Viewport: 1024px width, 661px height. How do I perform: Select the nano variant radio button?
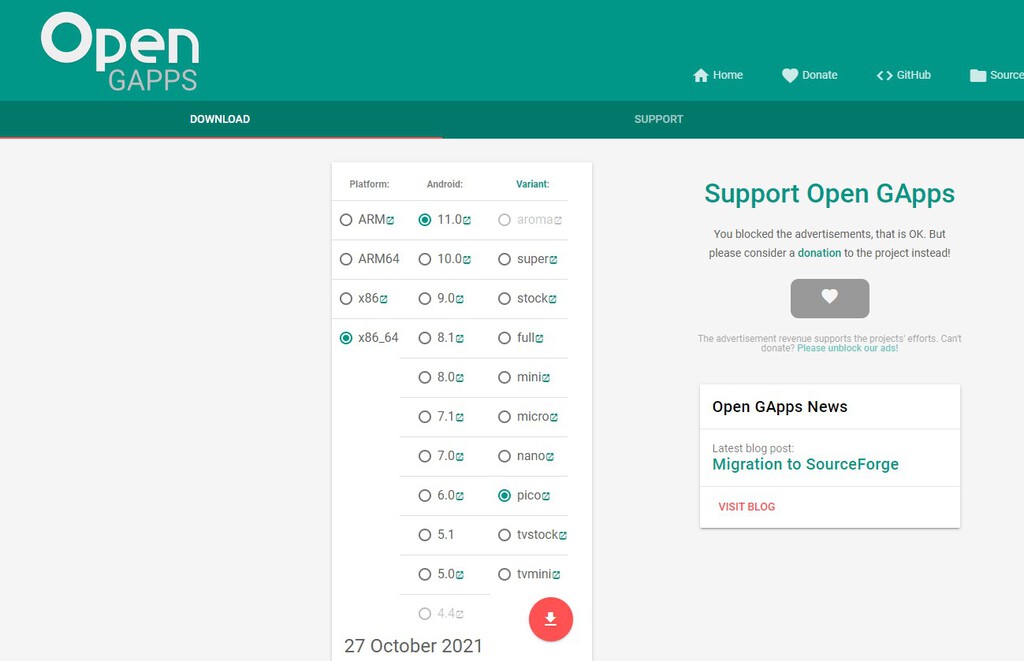505,456
